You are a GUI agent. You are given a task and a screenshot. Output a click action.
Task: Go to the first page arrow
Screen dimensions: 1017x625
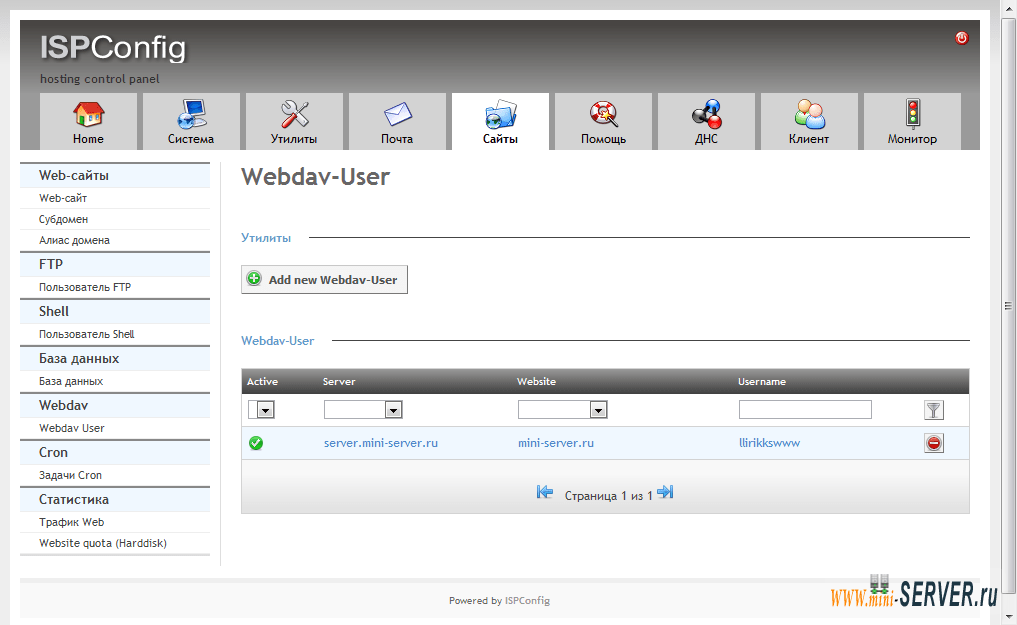[545, 492]
